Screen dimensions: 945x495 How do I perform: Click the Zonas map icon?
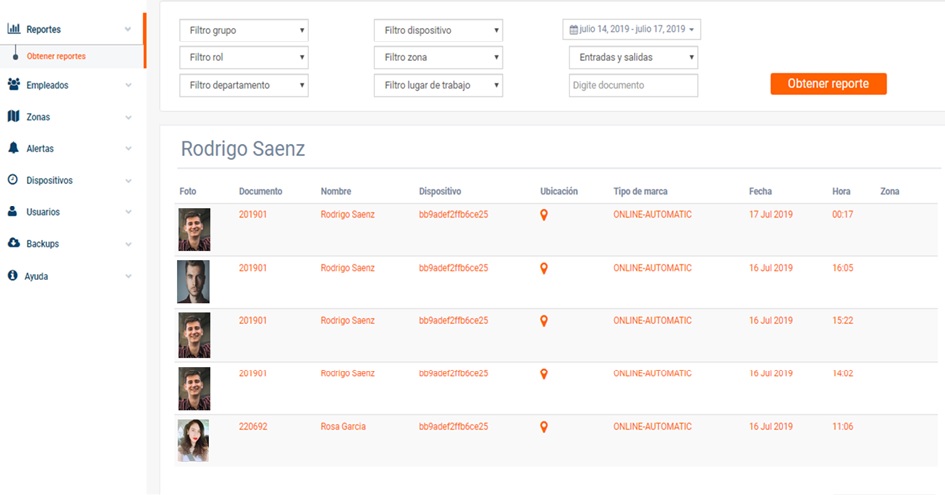click(14, 117)
